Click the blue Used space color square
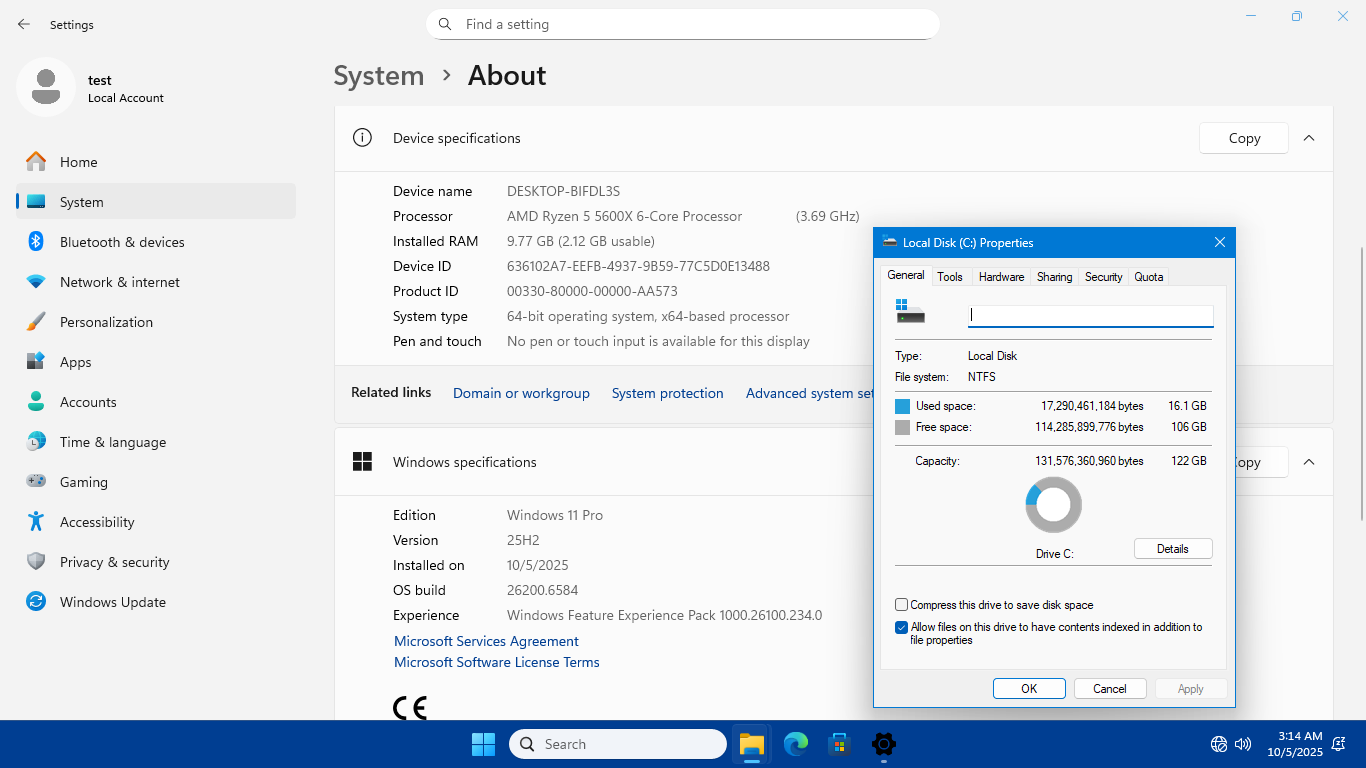 903,406
